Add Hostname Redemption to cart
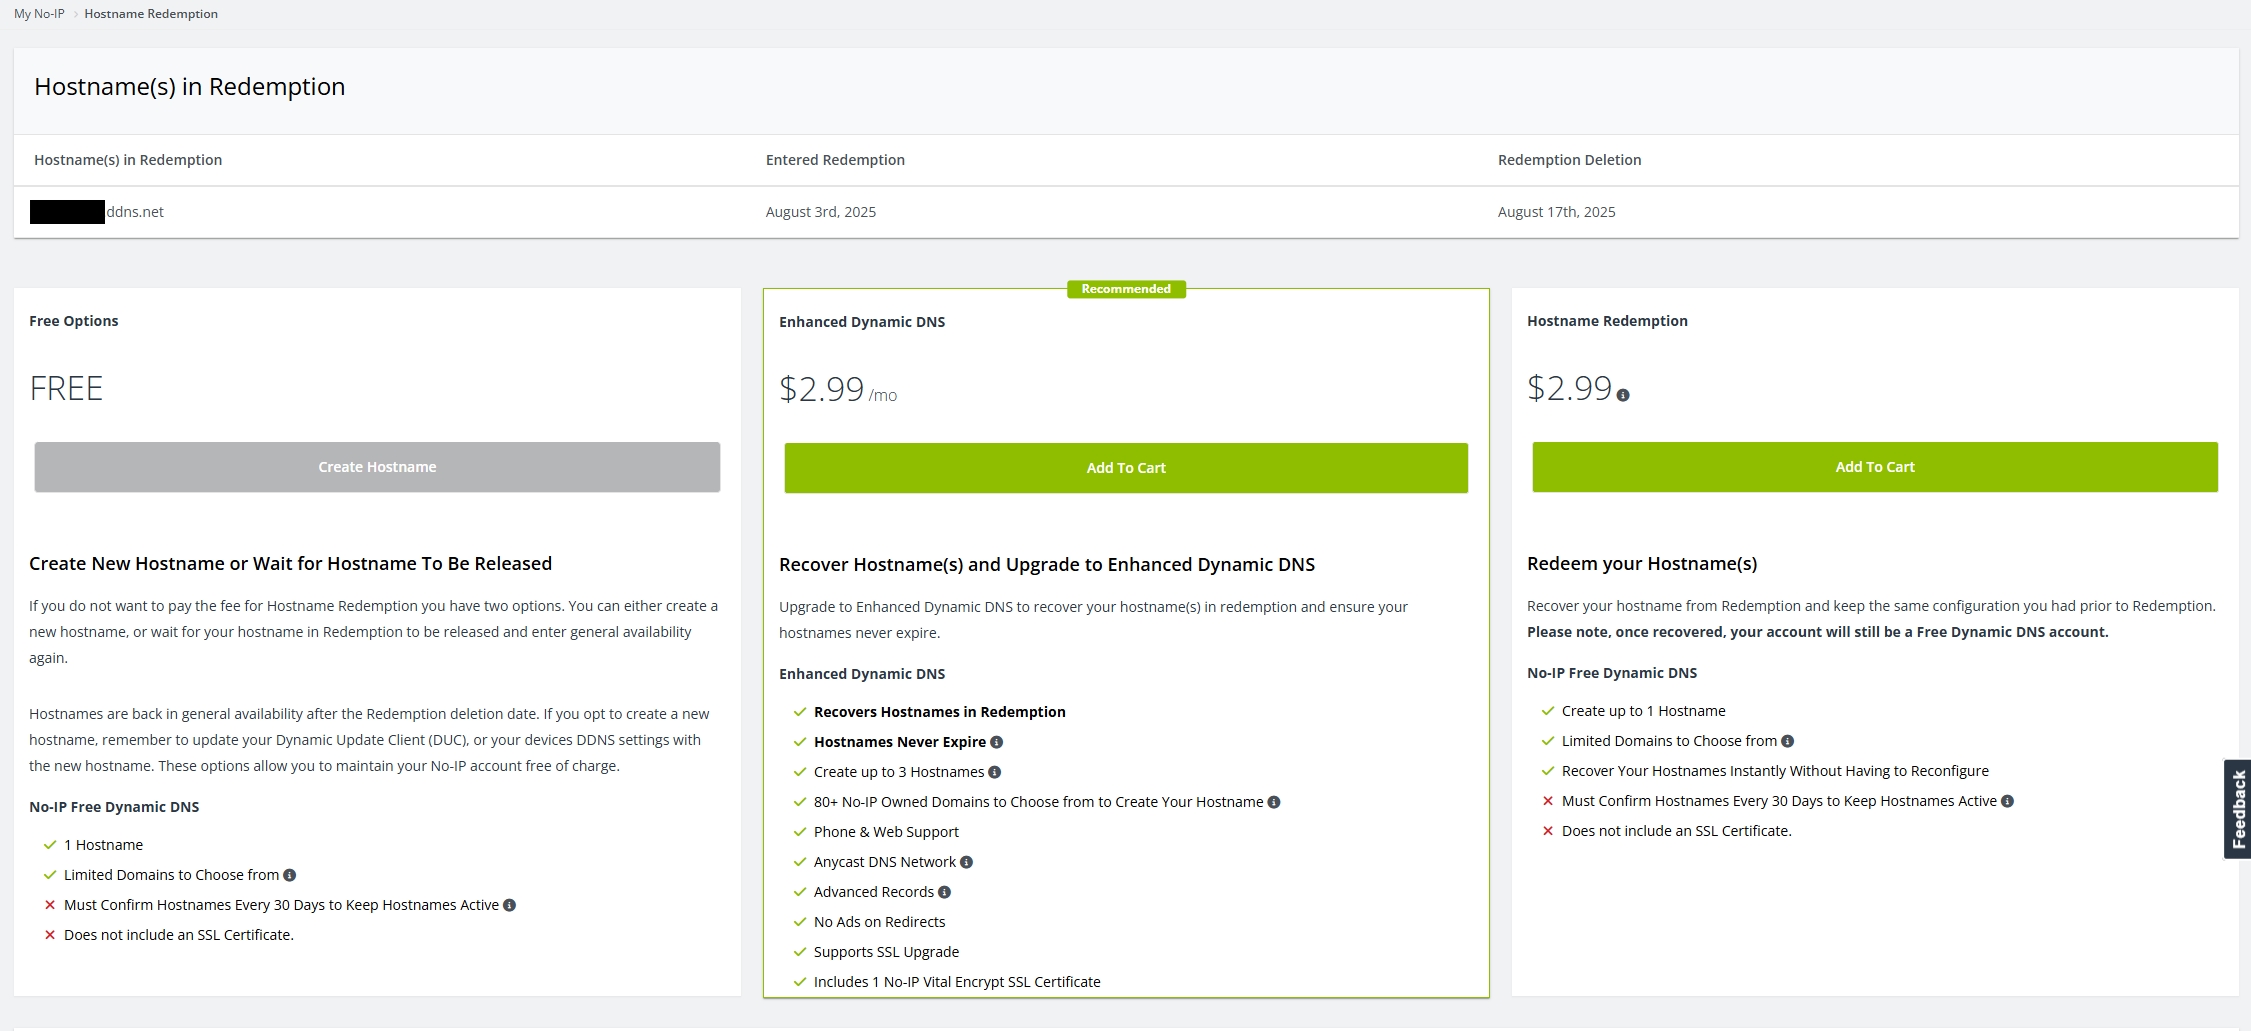This screenshot has width=2251, height=1031. click(x=1875, y=467)
